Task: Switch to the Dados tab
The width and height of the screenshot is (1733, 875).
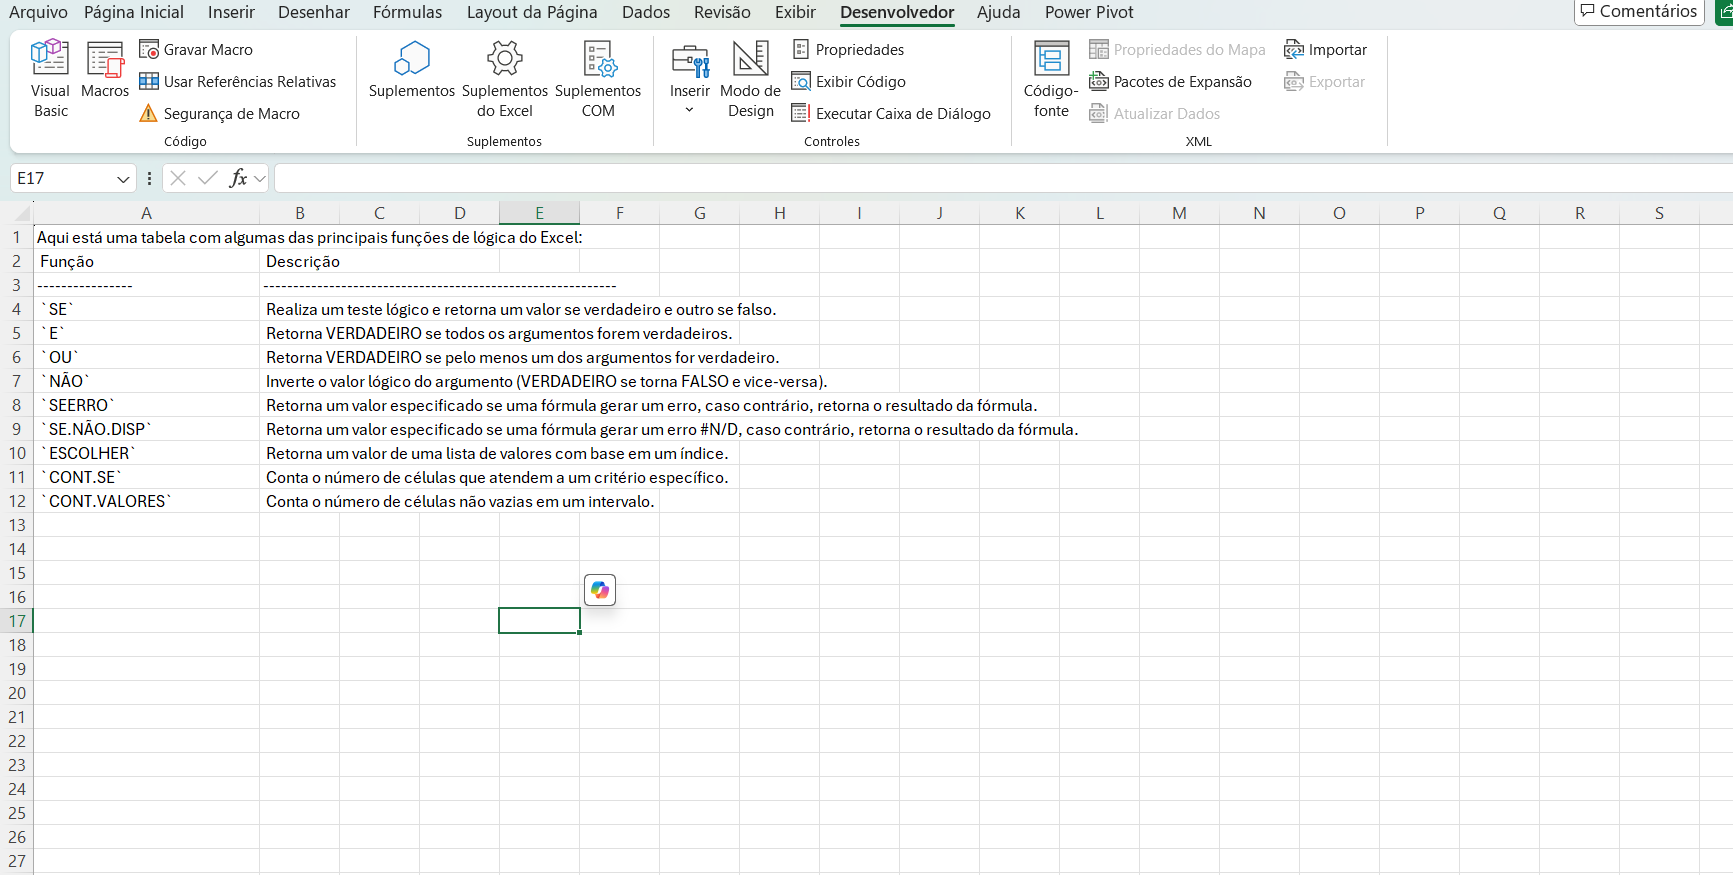Action: point(646,12)
